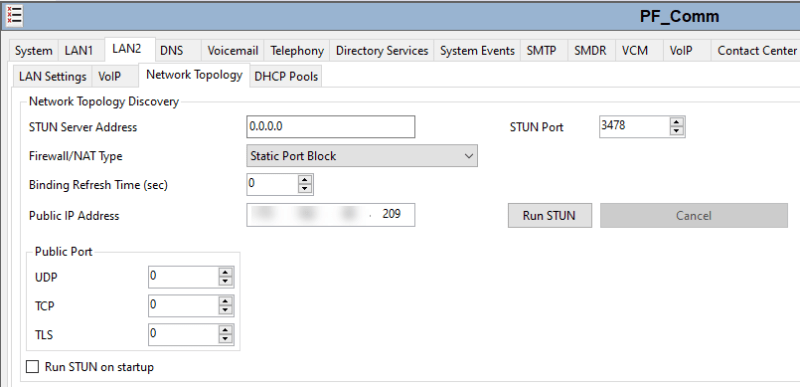Screen dimensions: 800x387
Task: Switch to Directory Services tab
Action: [x=382, y=51]
